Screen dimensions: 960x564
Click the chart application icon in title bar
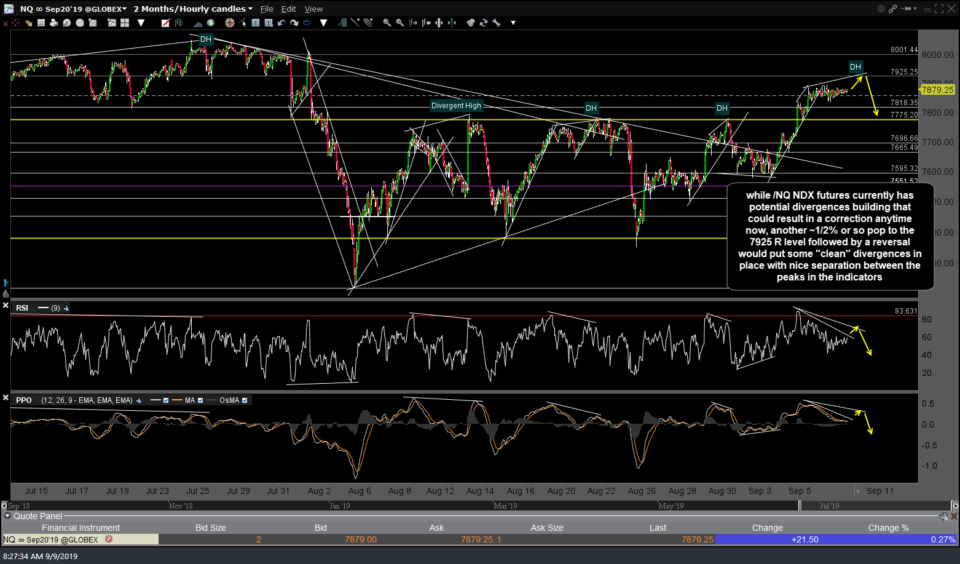click(9, 9)
